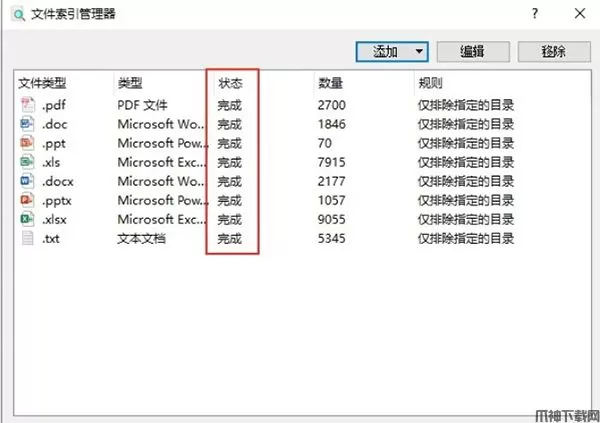Click the 'PDF 文件' type cell
Screen dimensions: 600x423
tap(142, 105)
